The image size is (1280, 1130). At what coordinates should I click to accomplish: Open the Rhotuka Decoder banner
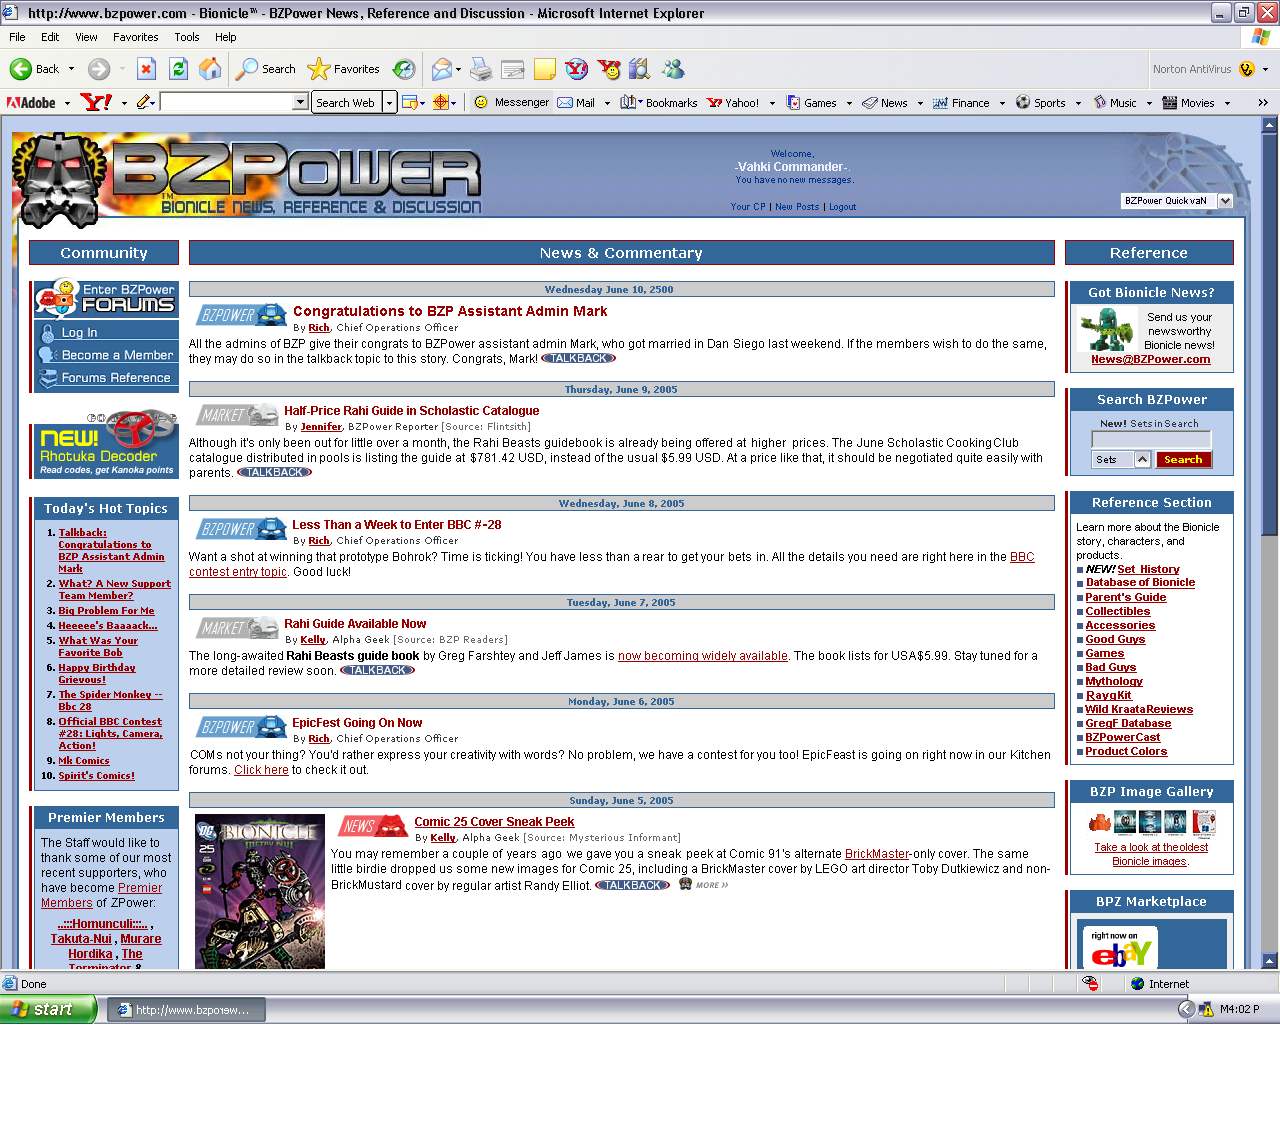[x=105, y=444]
